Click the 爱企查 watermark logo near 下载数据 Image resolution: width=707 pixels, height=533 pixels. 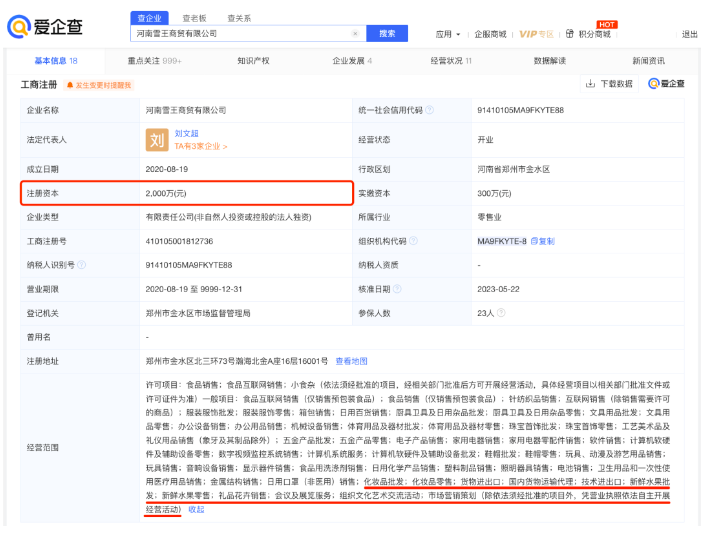click(666, 83)
